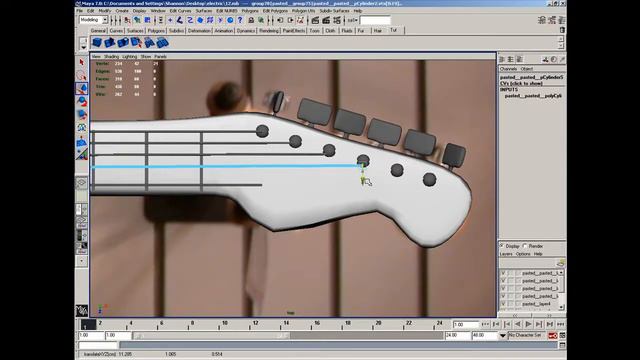Play the animation backward

(518, 324)
